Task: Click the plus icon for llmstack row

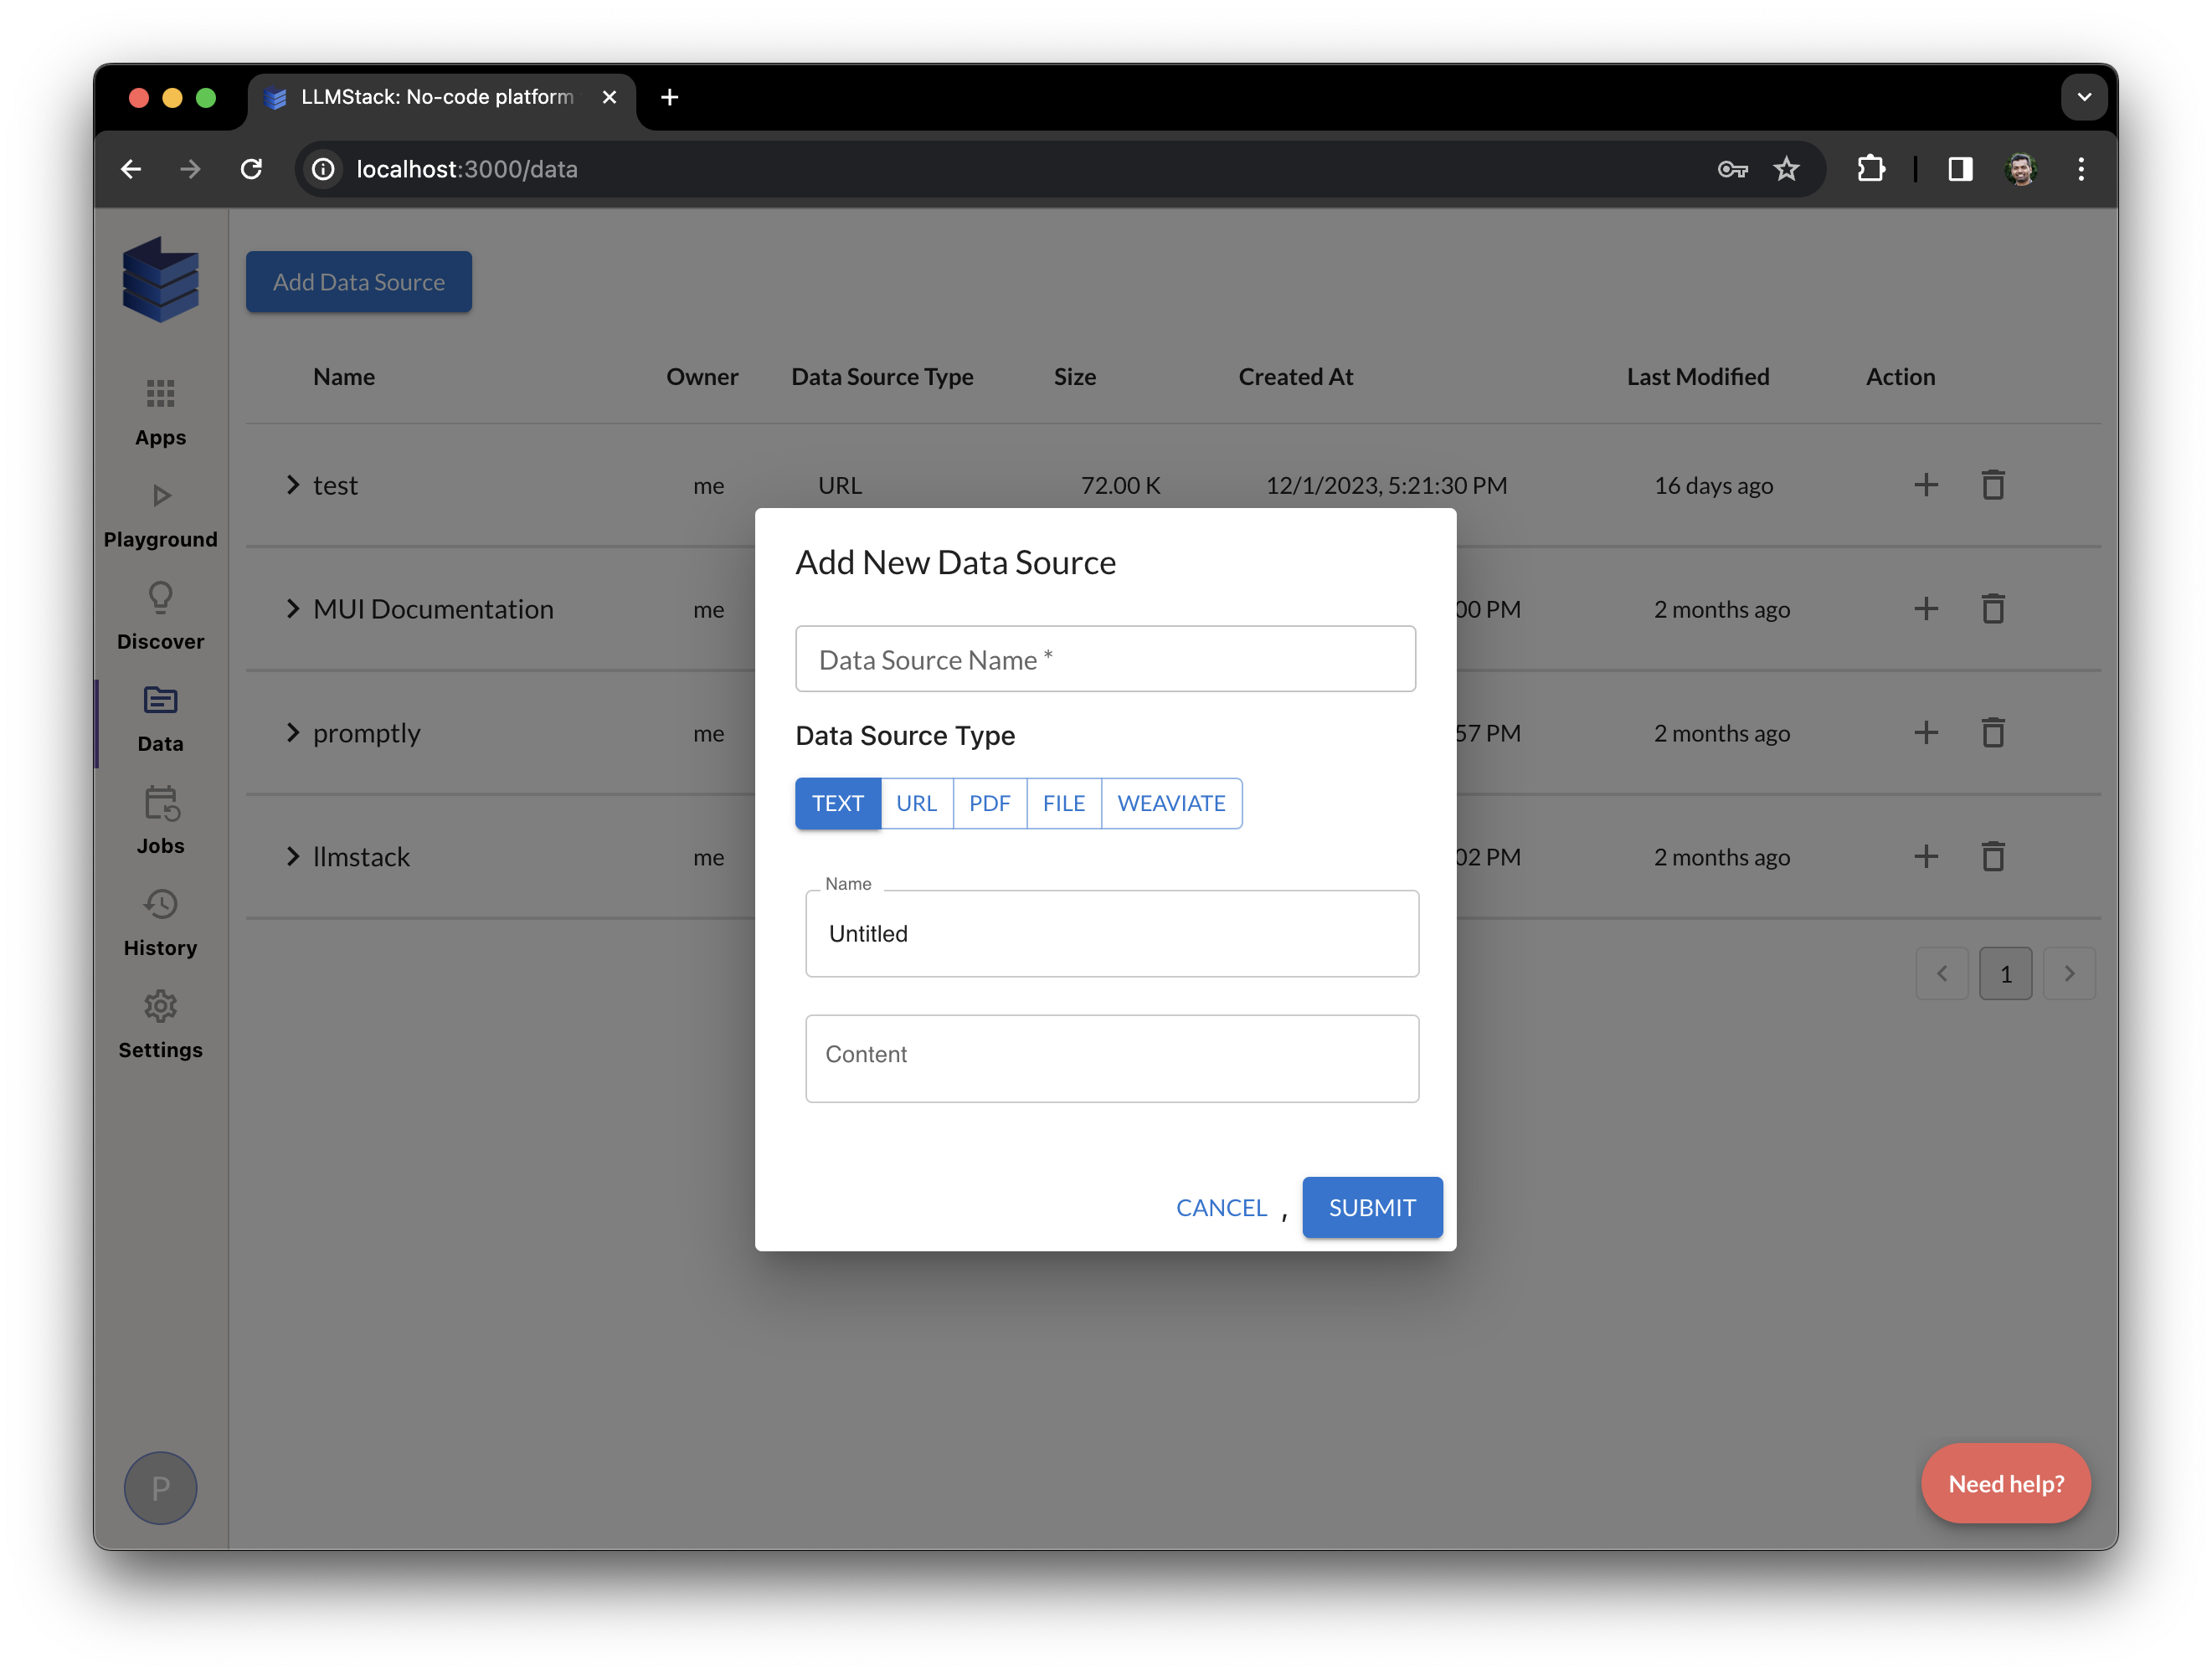Action: pyautogui.click(x=1925, y=857)
